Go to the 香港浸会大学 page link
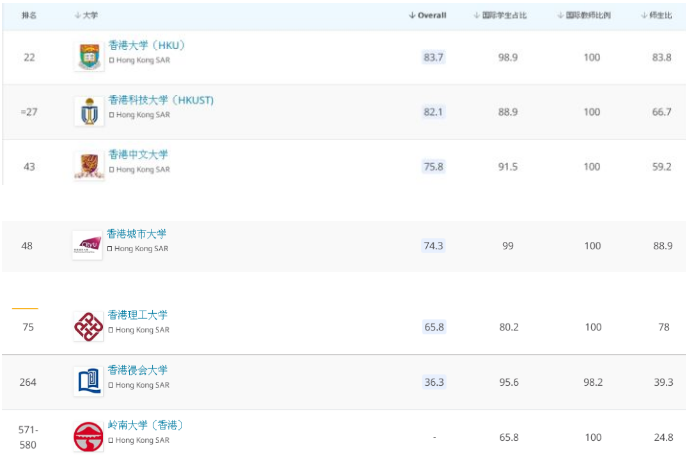 138,370
